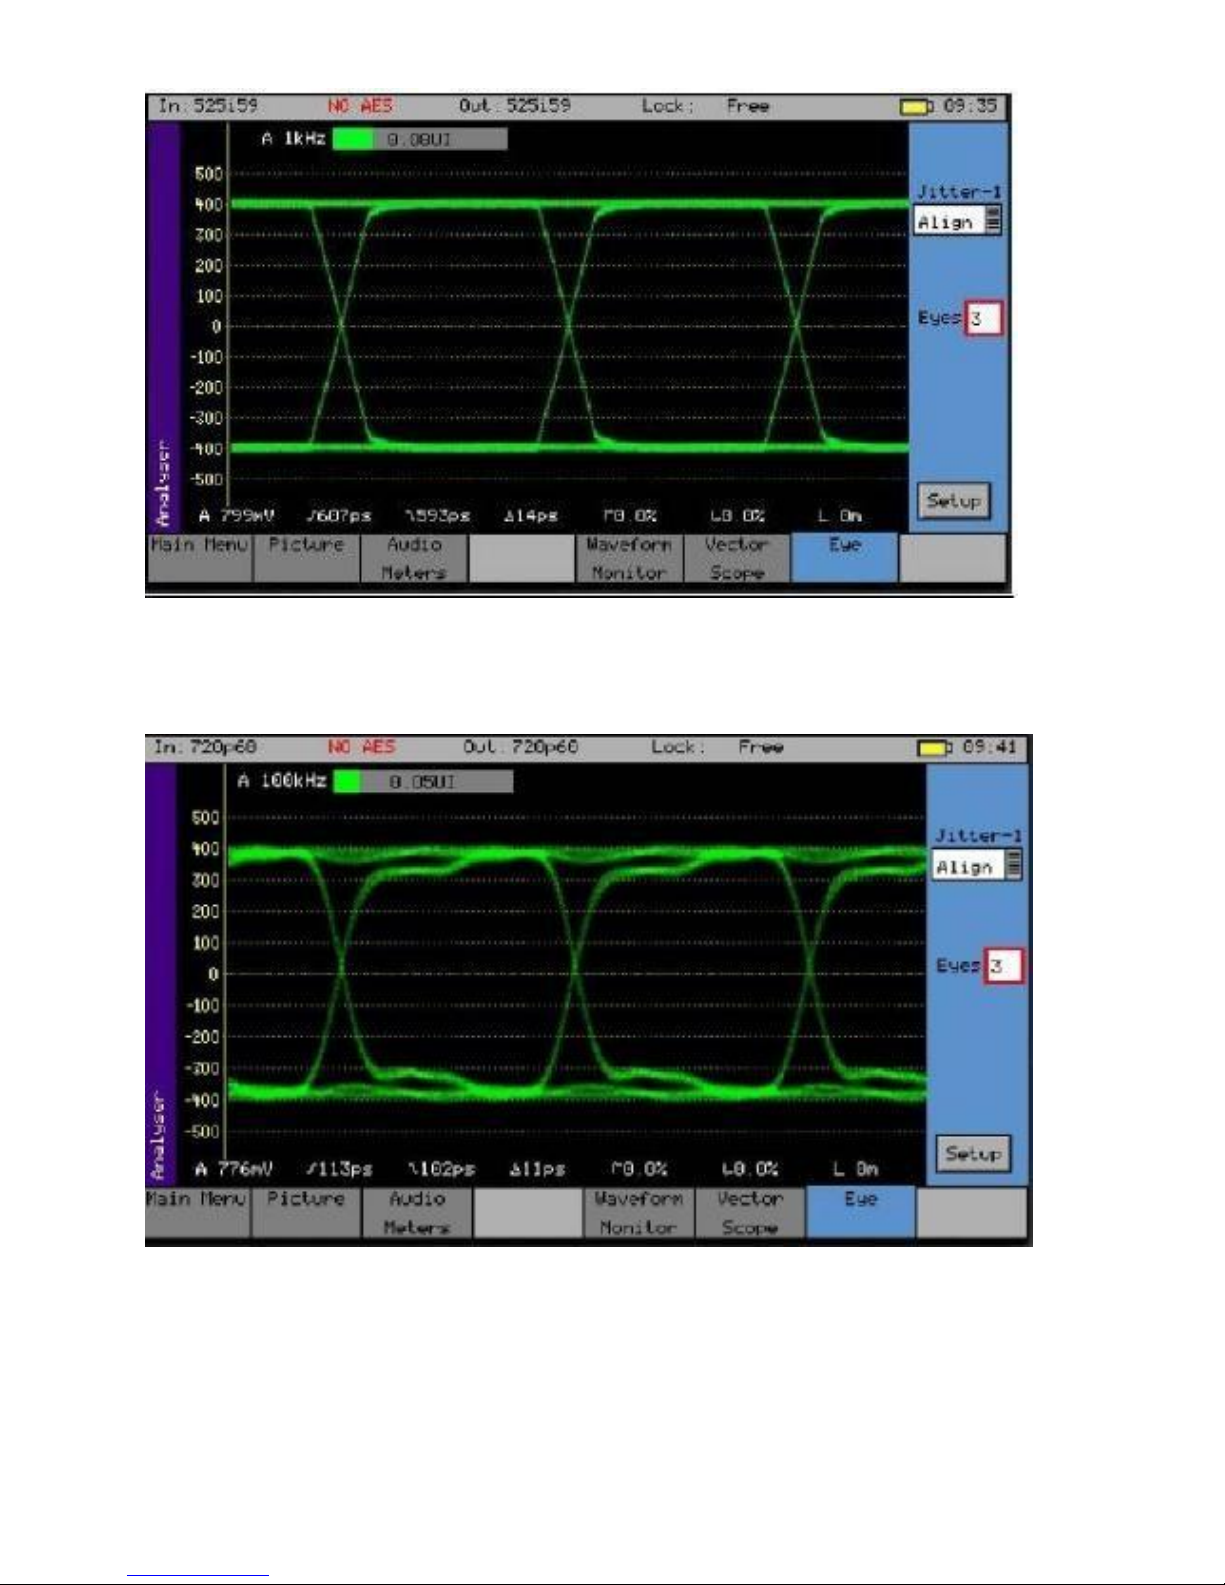Open Picture tab on 720p60 screen
This screenshot has height=1585, width=1225.
(x=306, y=1212)
